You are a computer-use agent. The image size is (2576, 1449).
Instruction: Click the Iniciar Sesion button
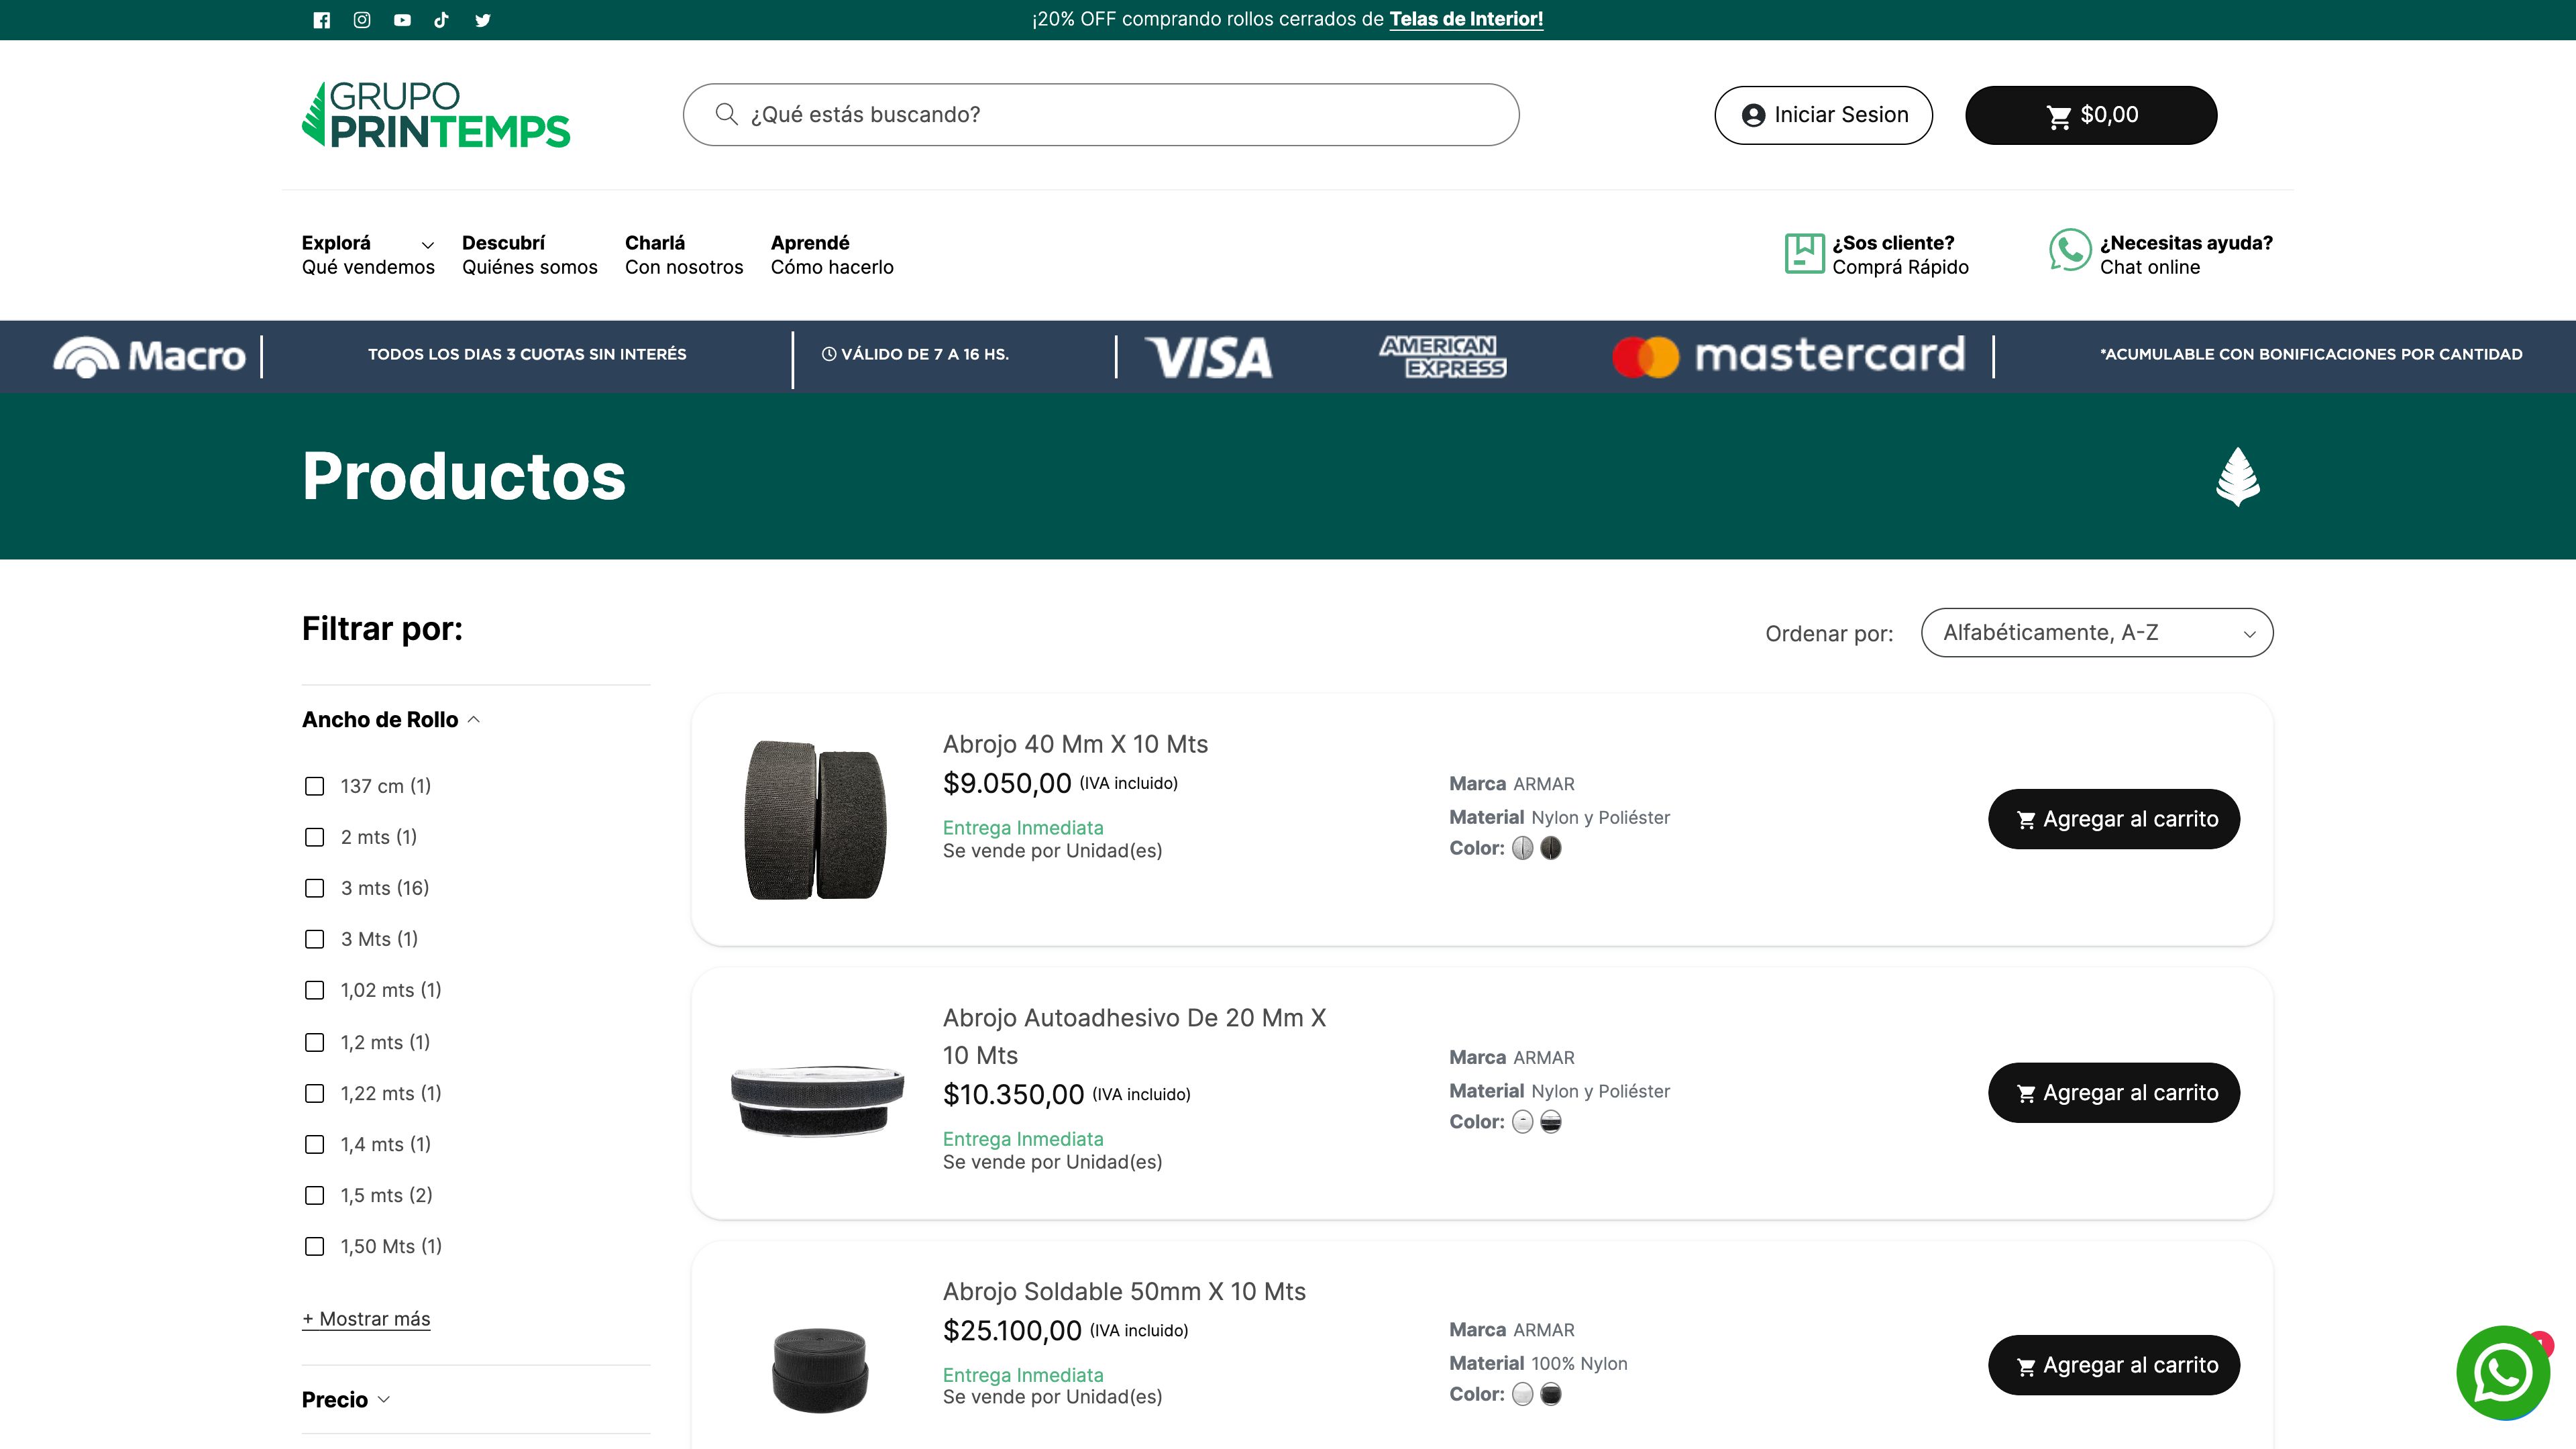pyautogui.click(x=1823, y=115)
